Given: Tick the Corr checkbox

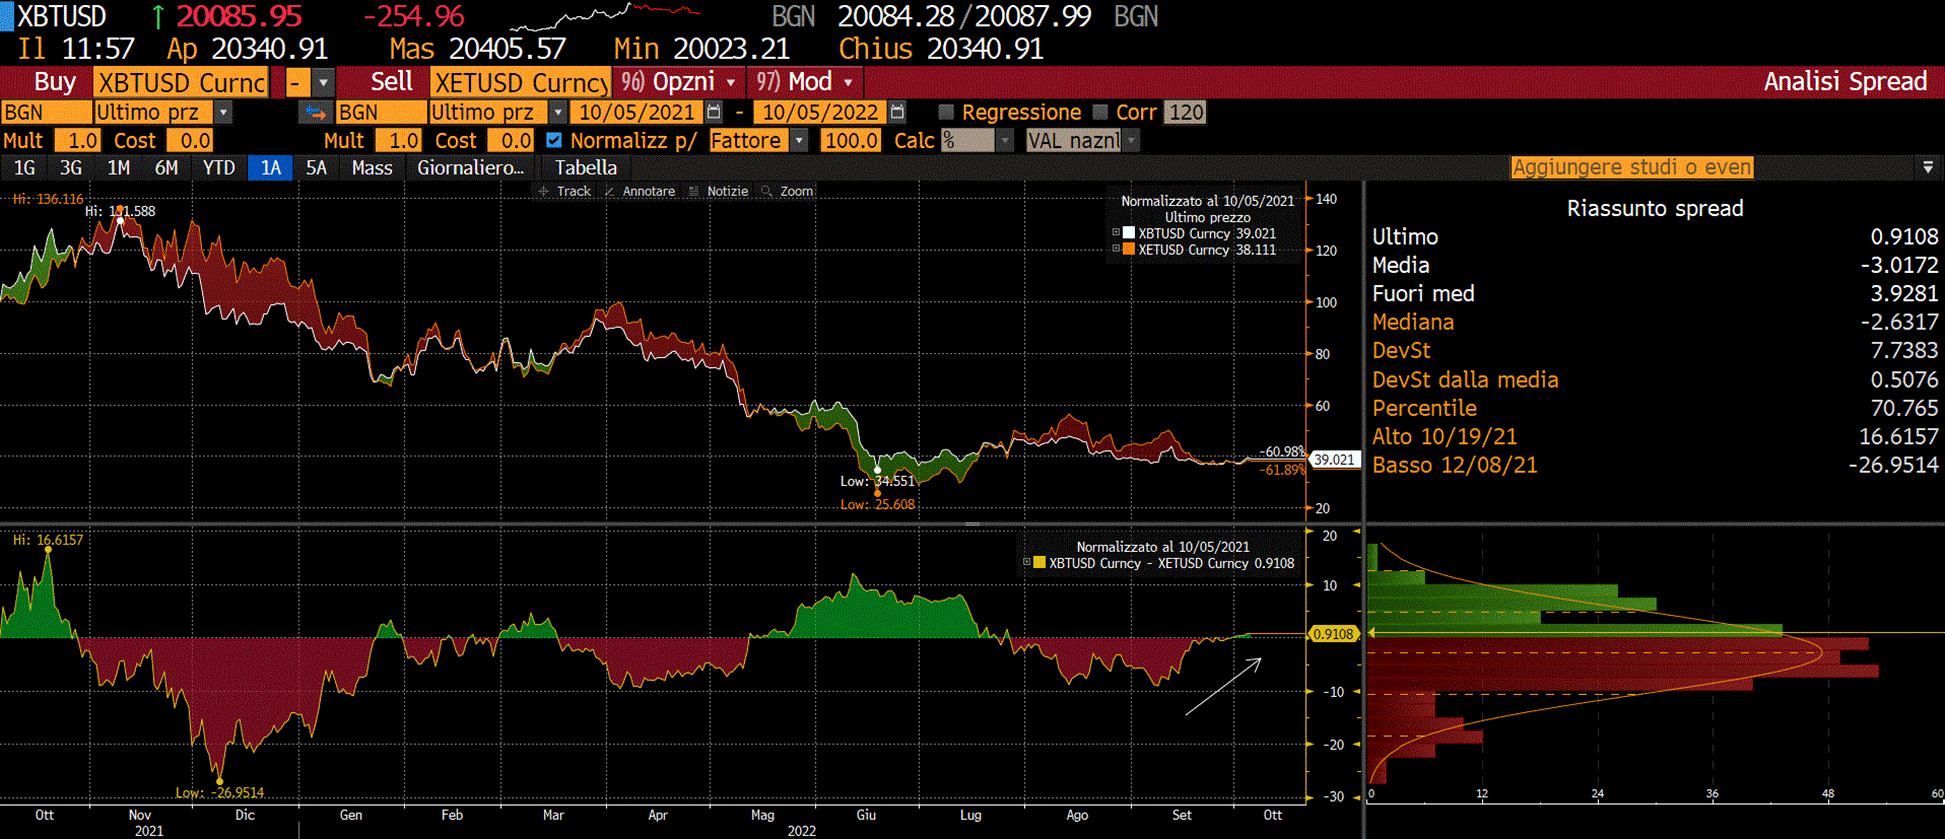Looking at the screenshot, I should [x=1101, y=112].
